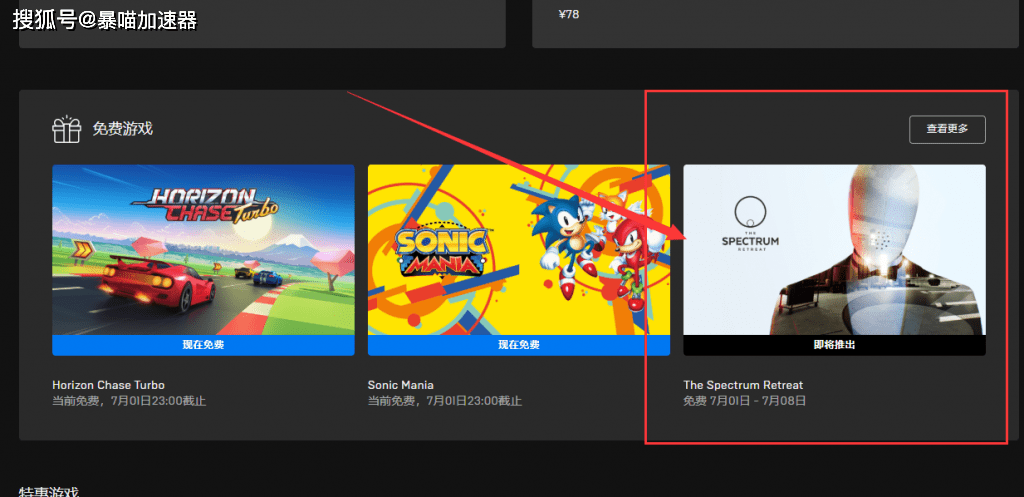1024x497 pixels.
Task: Click 现在免费 banner under Horizon Chase Turbo
Action: click(x=203, y=345)
